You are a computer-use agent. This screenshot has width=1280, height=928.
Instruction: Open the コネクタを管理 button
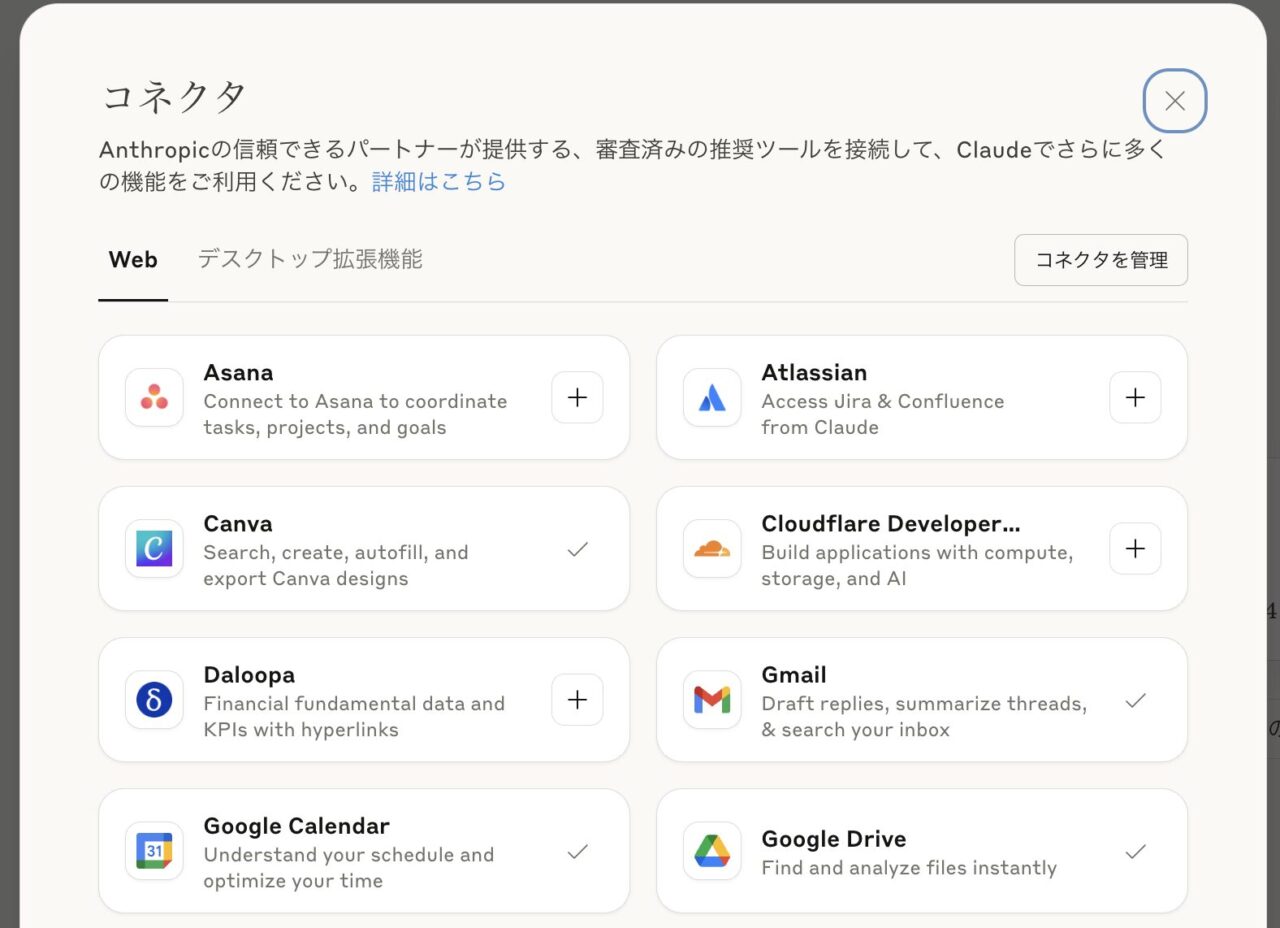(x=1101, y=260)
